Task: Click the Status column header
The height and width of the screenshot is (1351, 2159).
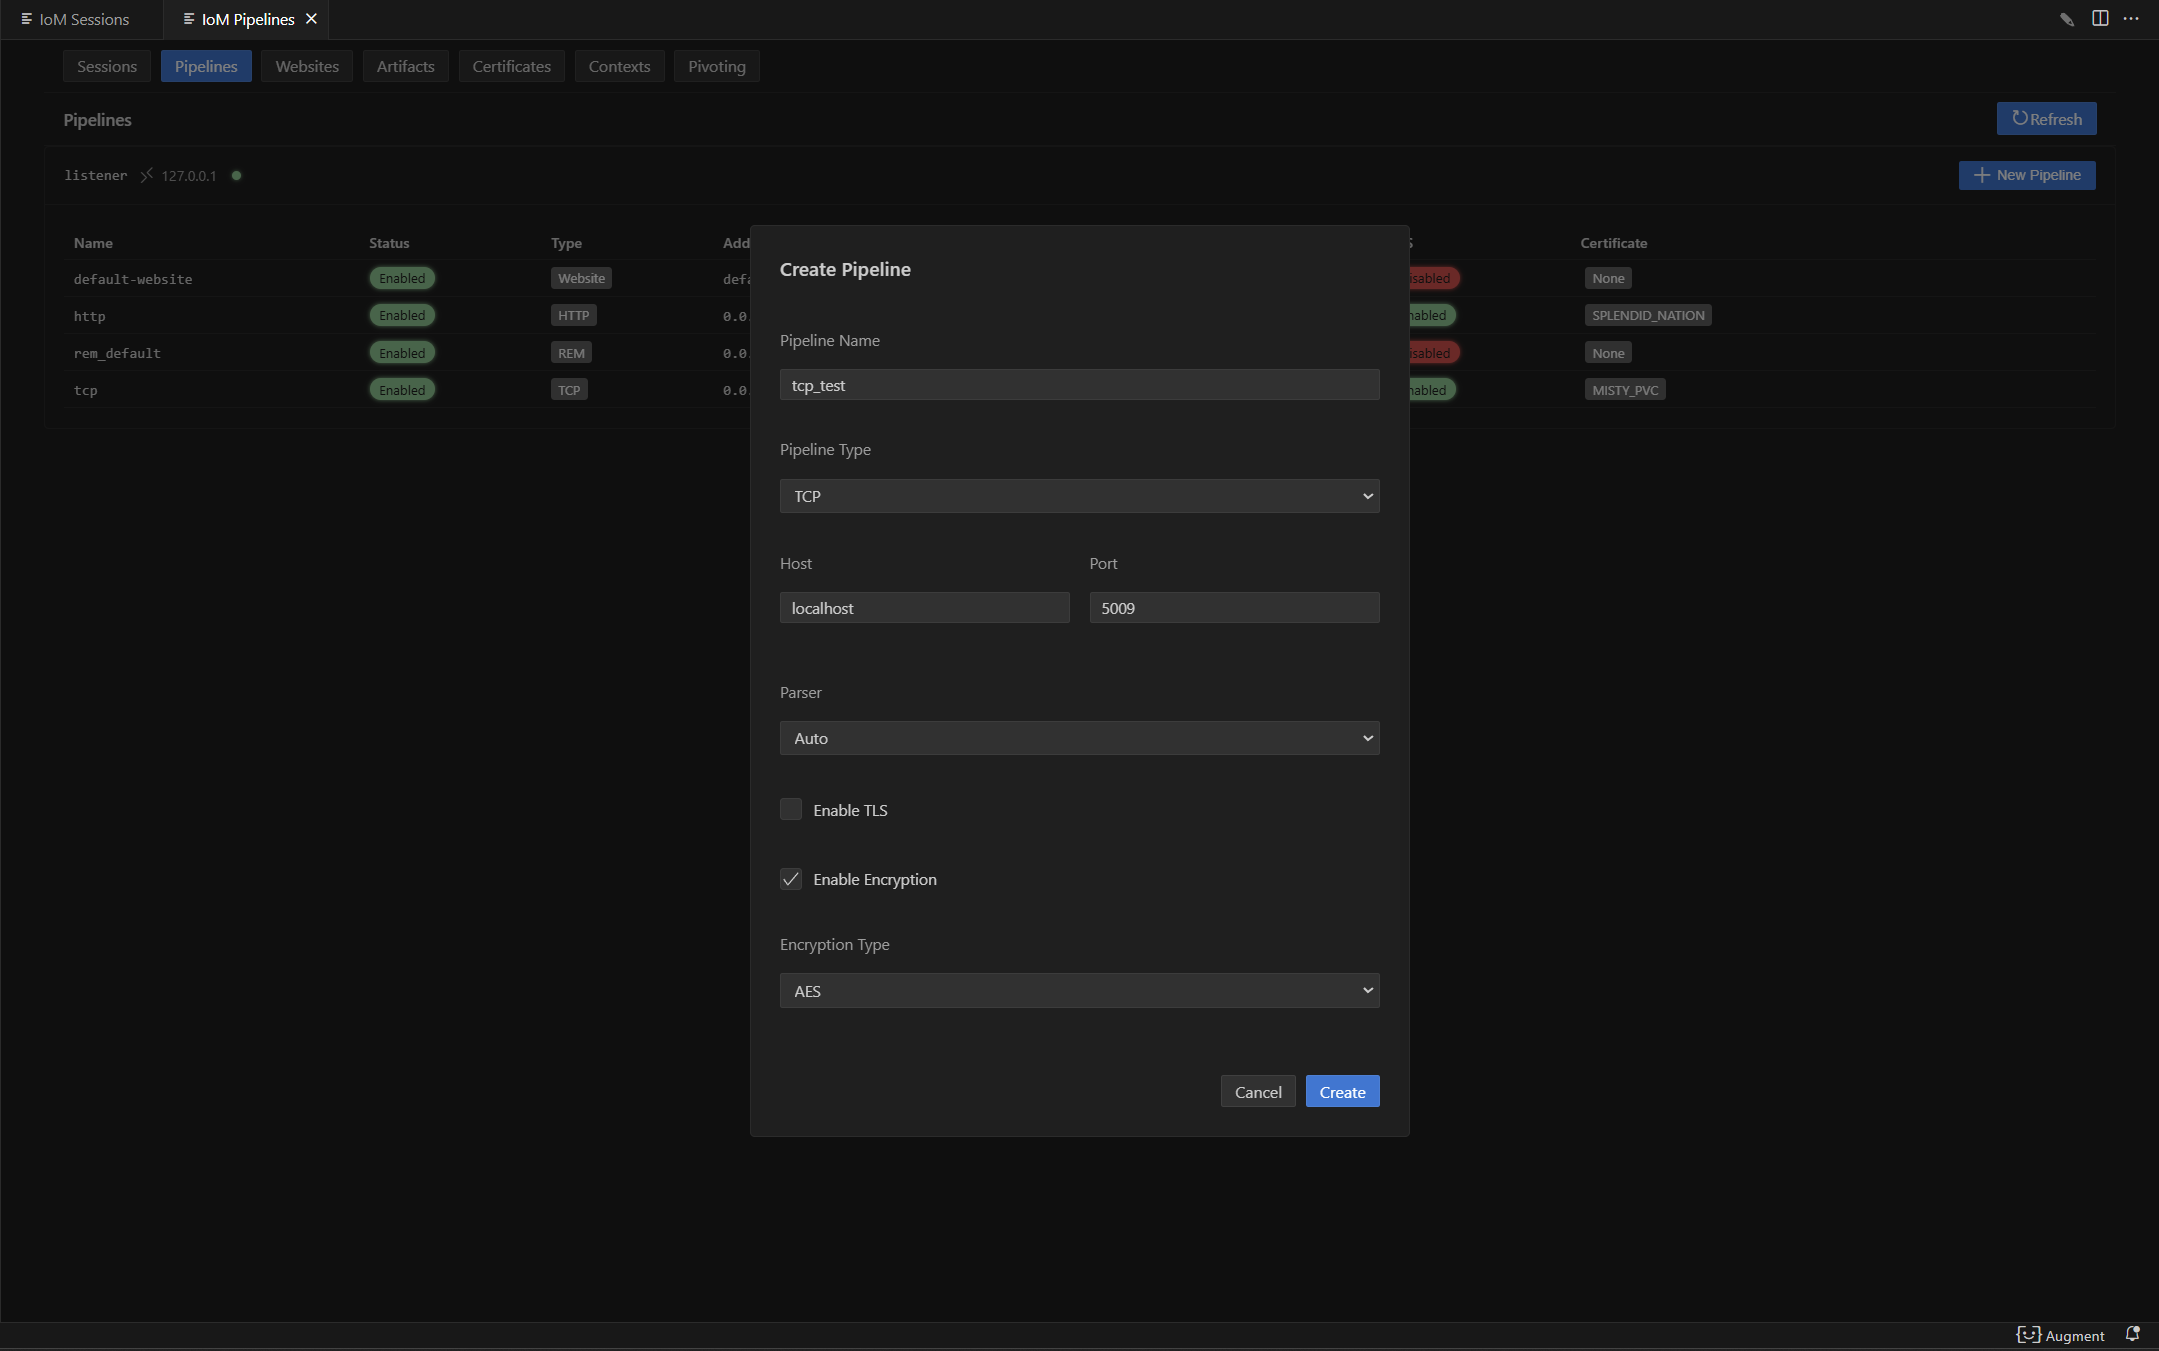Action: click(389, 243)
